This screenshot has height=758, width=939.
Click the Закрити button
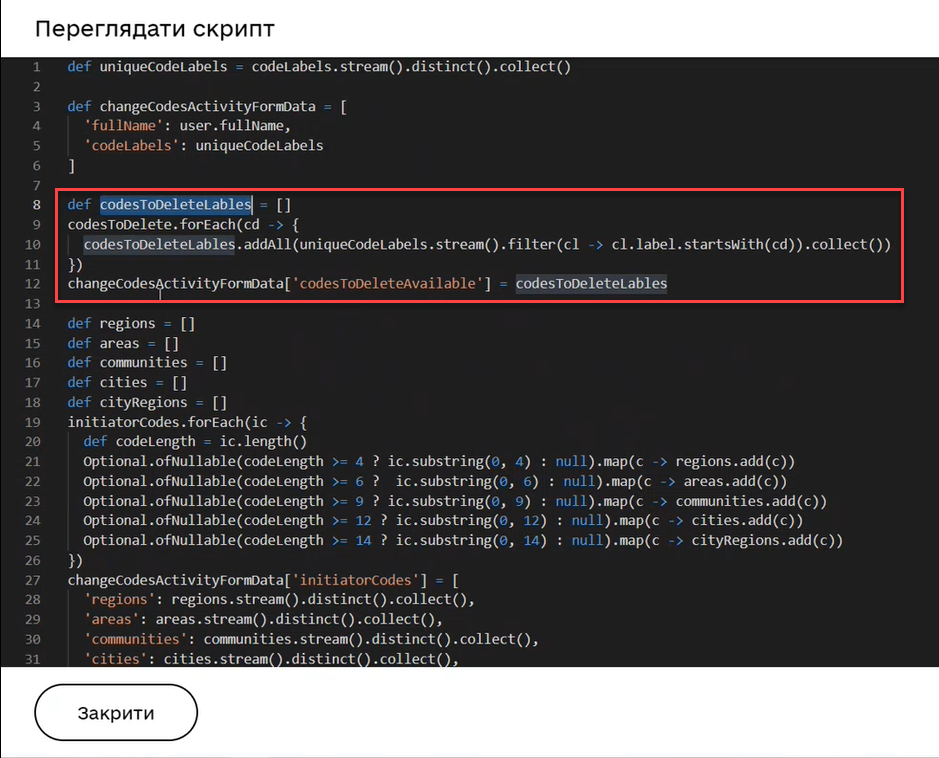tap(116, 713)
